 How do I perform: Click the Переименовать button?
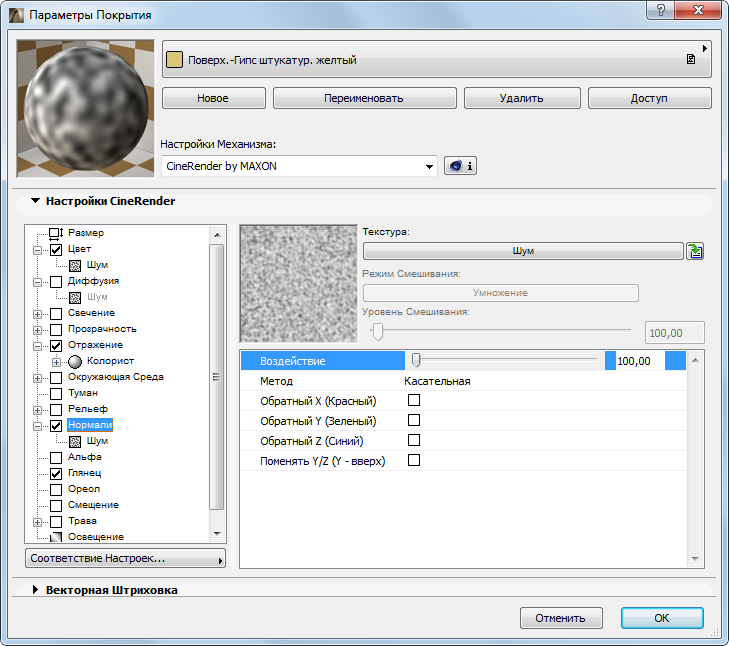click(364, 98)
